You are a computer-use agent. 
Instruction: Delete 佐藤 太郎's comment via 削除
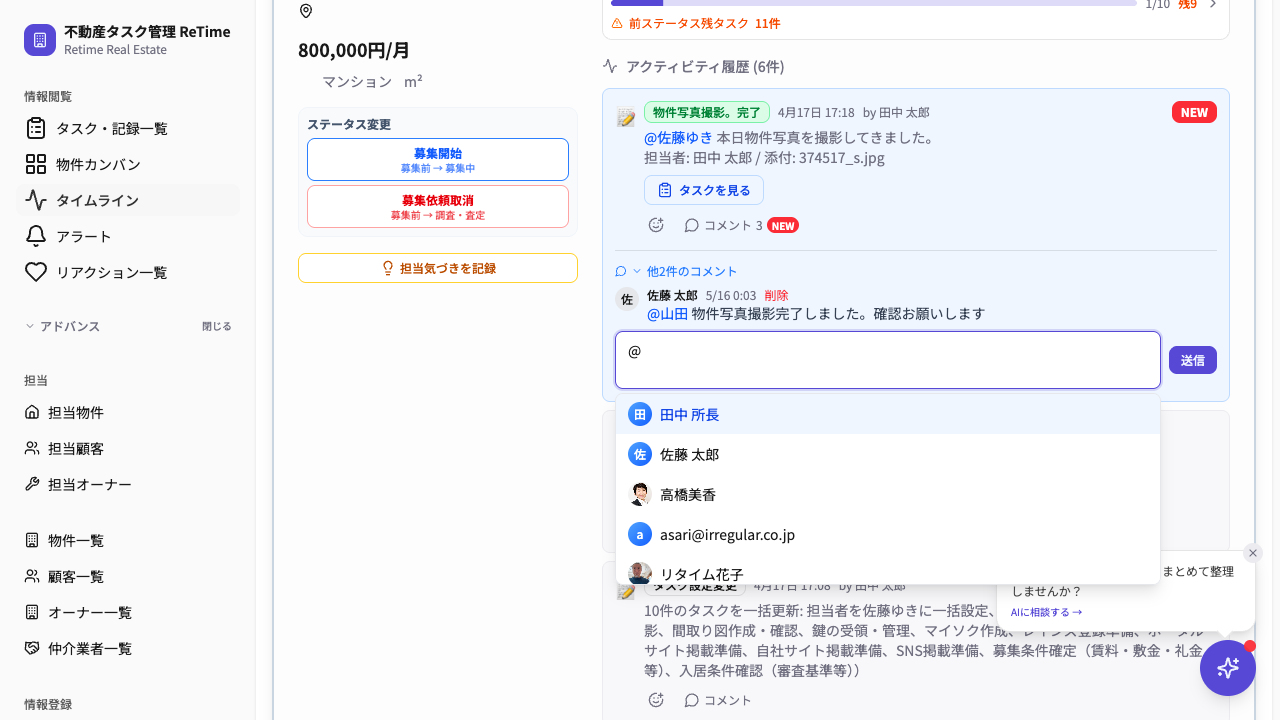point(776,296)
